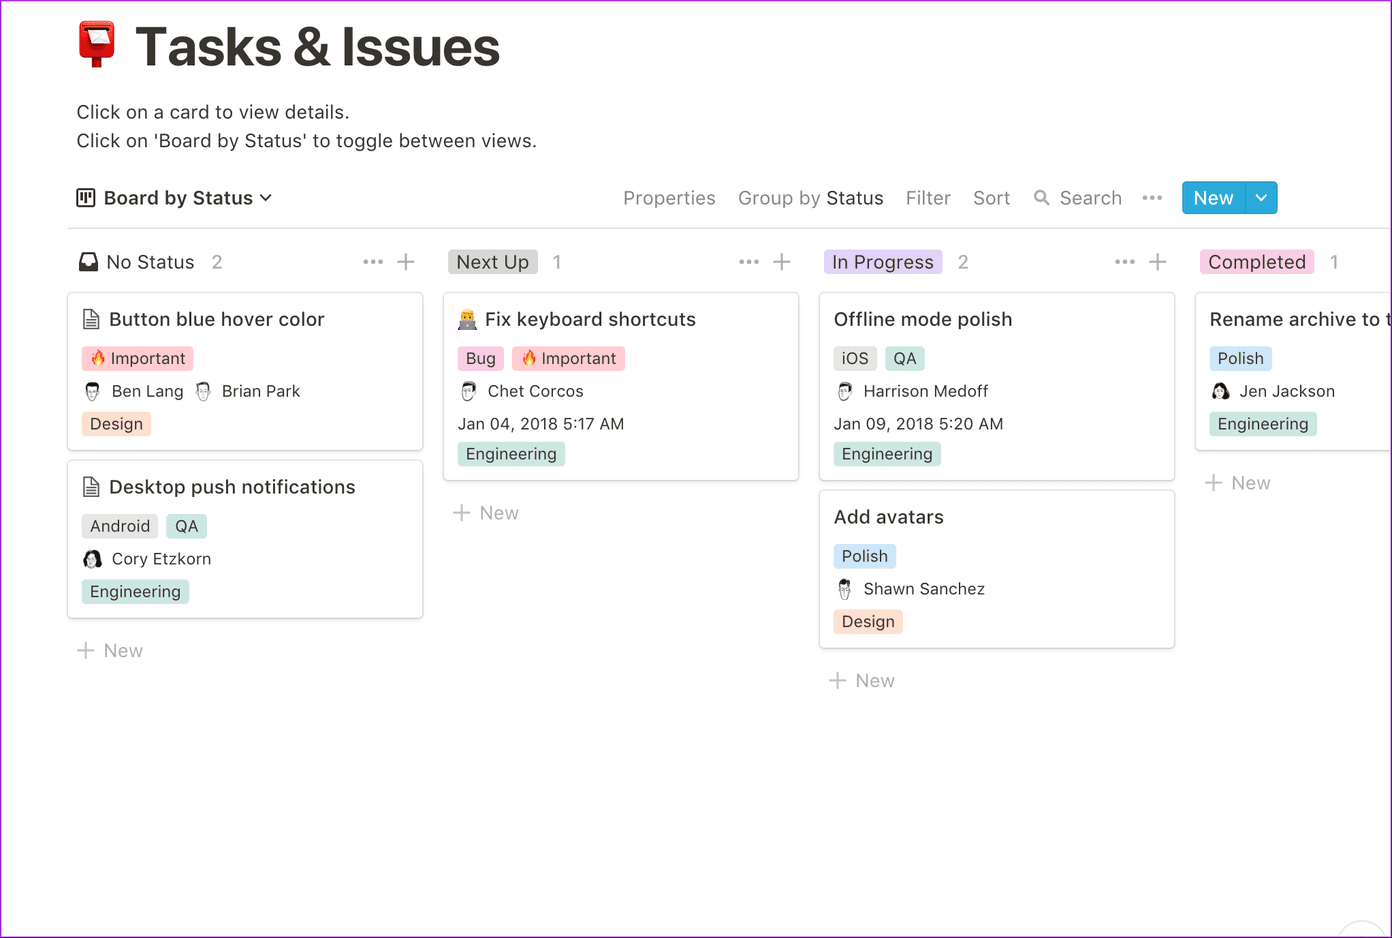Click the Next Up status label

click(493, 262)
